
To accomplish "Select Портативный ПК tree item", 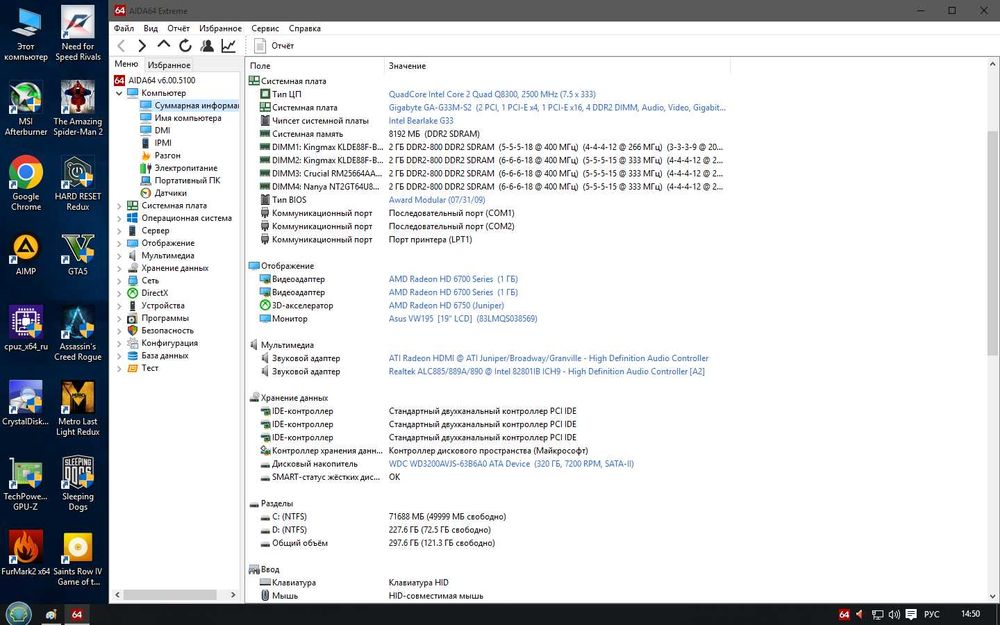I will 180,180.
